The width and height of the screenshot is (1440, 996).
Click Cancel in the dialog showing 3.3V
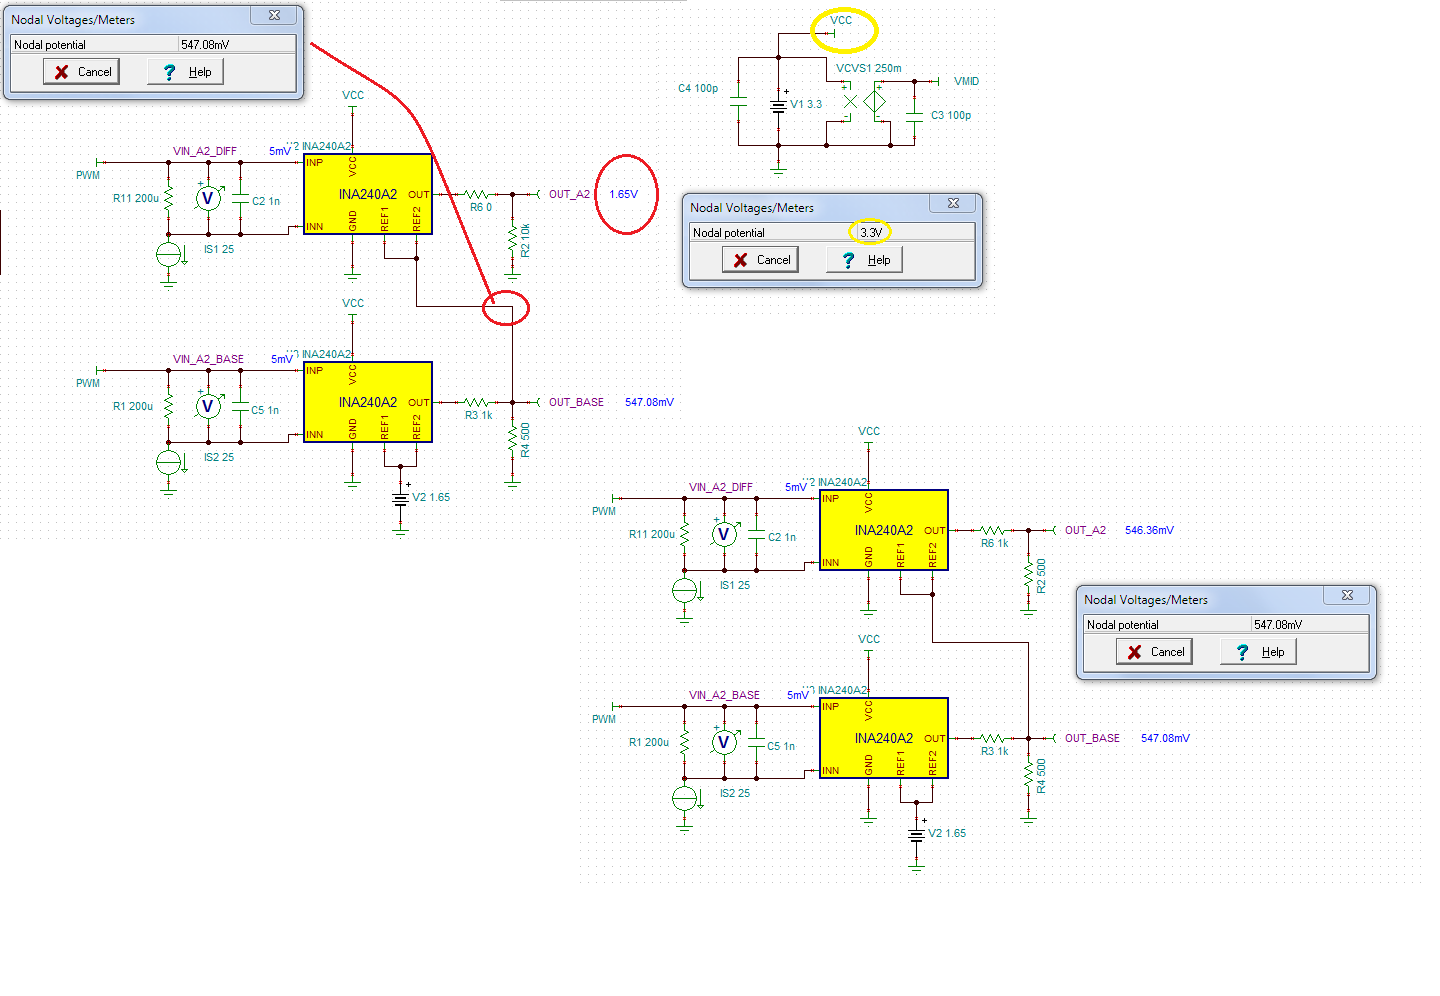tap(760, 260)
